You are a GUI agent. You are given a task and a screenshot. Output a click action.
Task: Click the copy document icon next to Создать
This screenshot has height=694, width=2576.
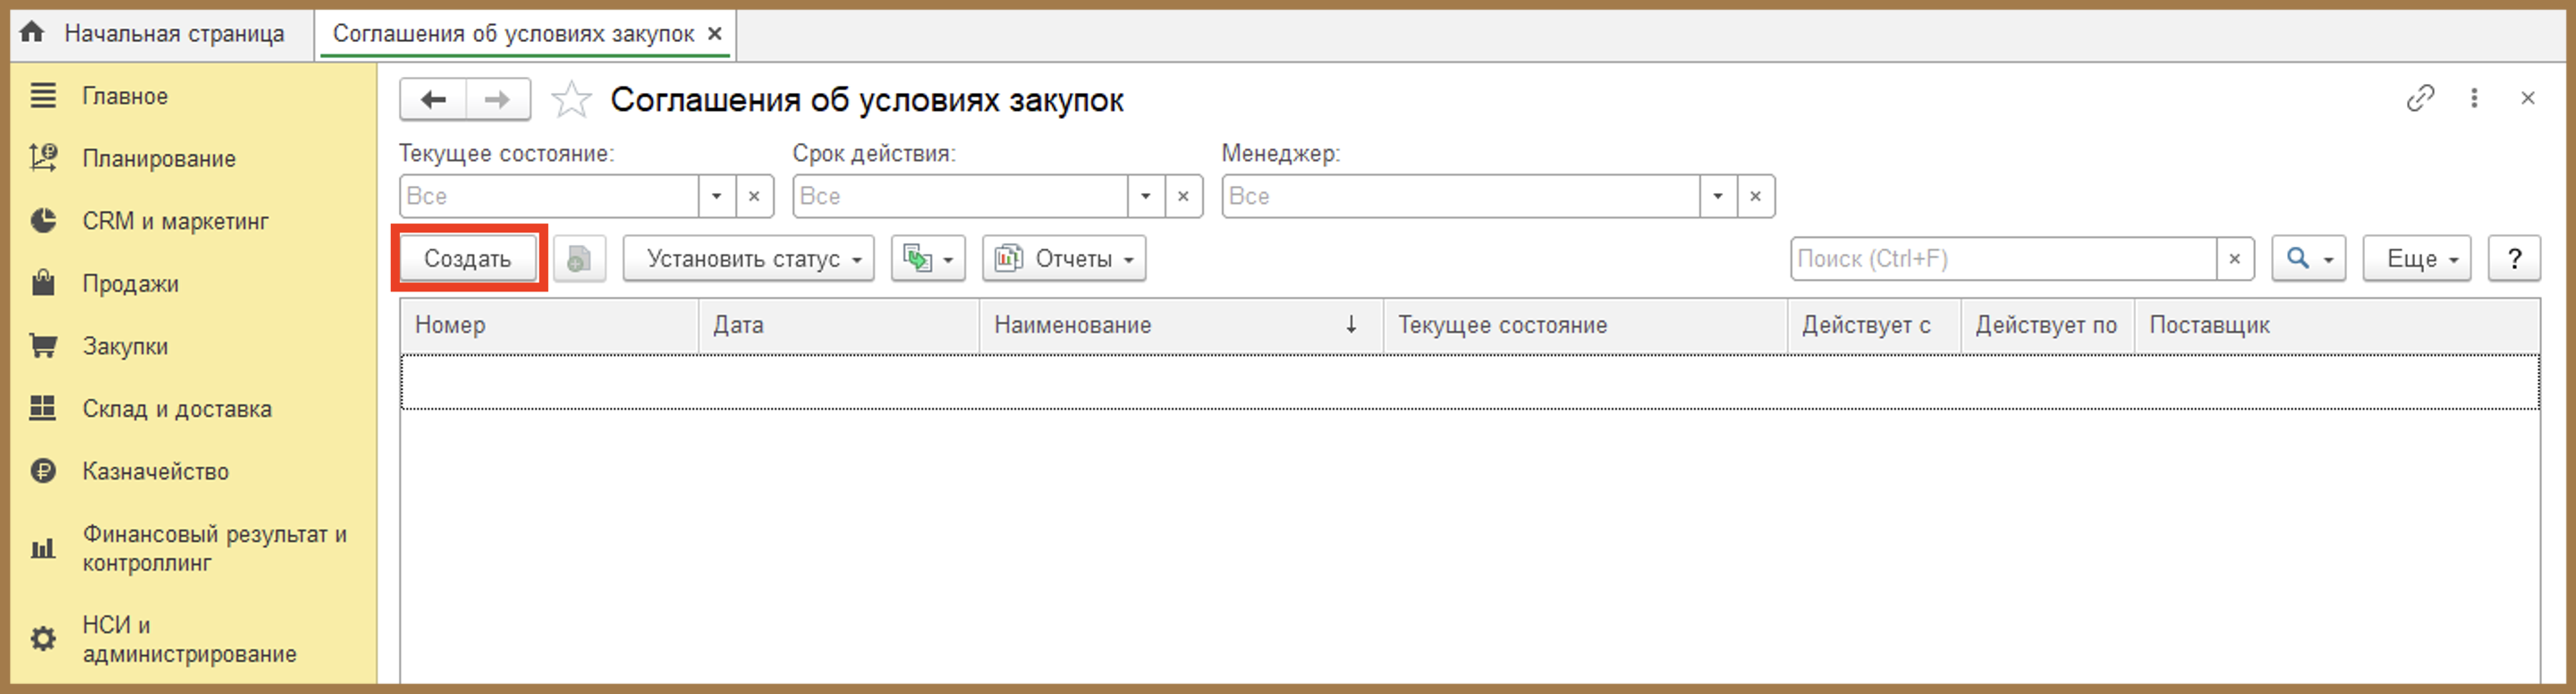tap(580, 259)
